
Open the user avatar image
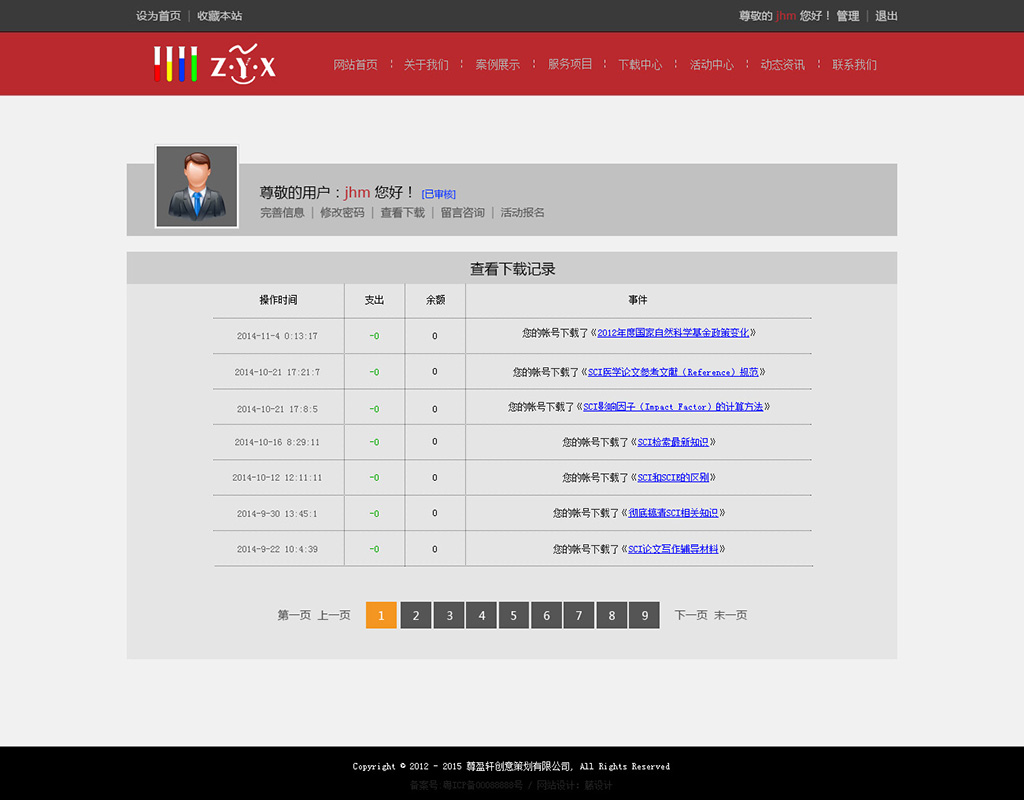196,186
